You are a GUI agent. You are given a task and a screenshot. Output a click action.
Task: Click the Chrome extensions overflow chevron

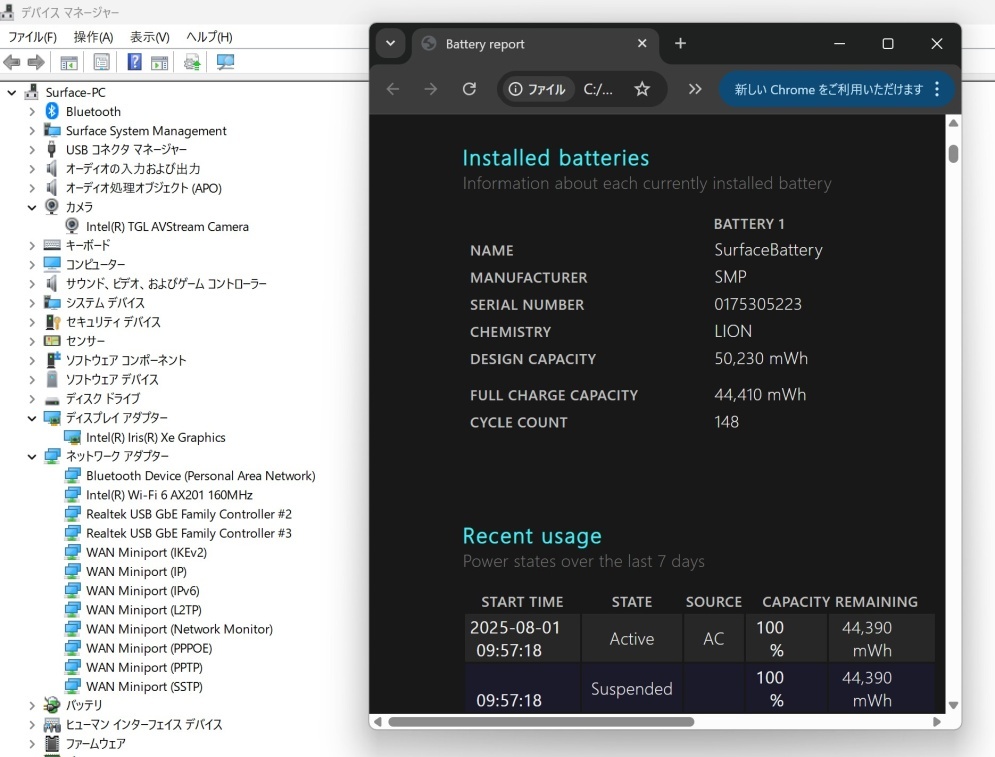point(695,89)
